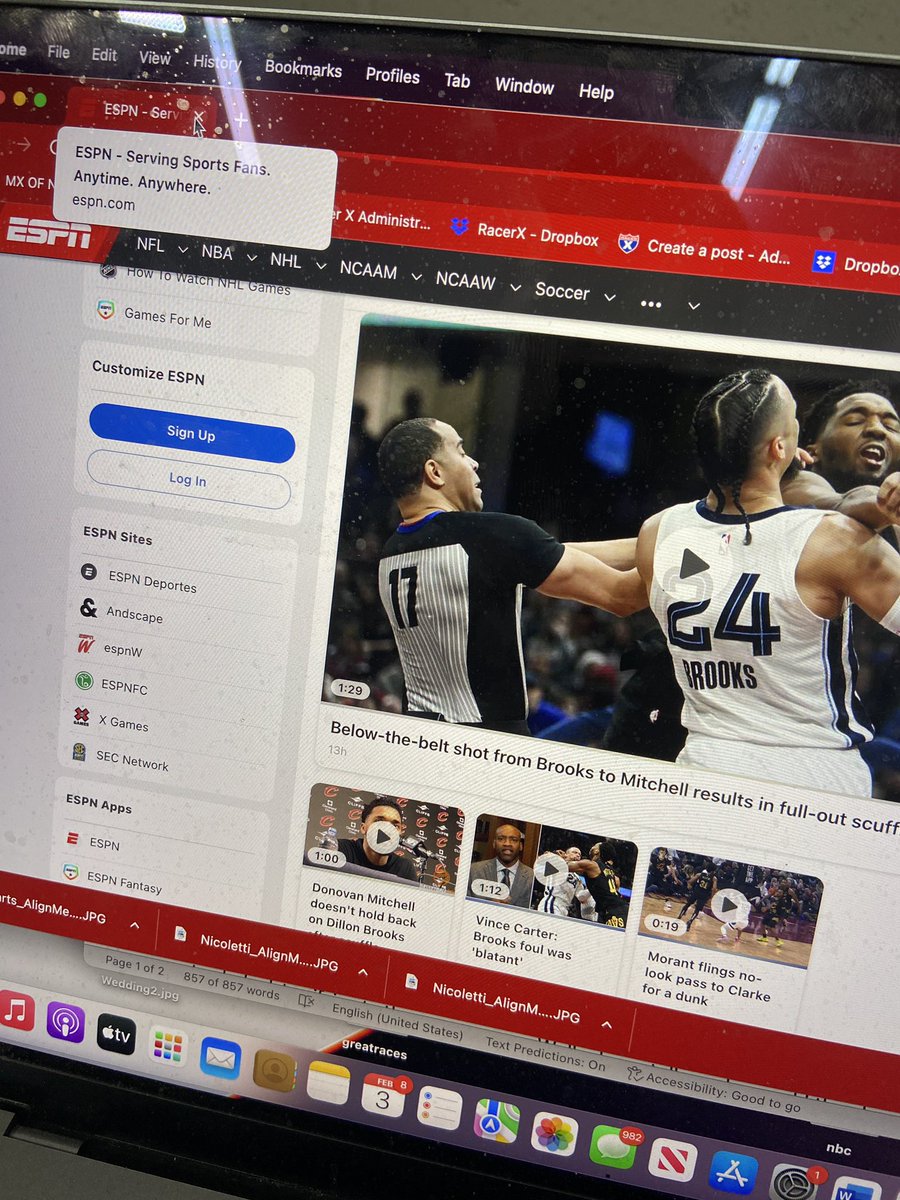This screenshot has width=900, height=1200.
Task: Click the SEC Network site icon
Action: 79,752
